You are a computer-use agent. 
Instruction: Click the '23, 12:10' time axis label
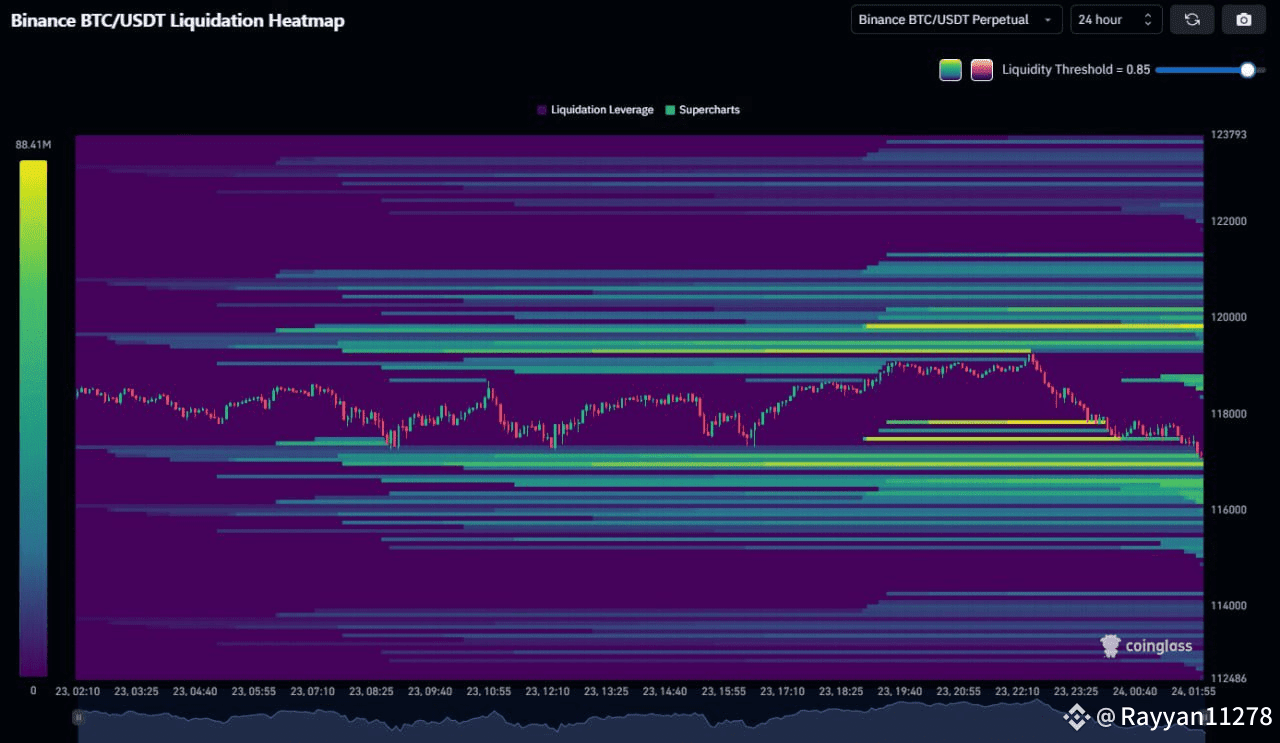click(548, 691)
